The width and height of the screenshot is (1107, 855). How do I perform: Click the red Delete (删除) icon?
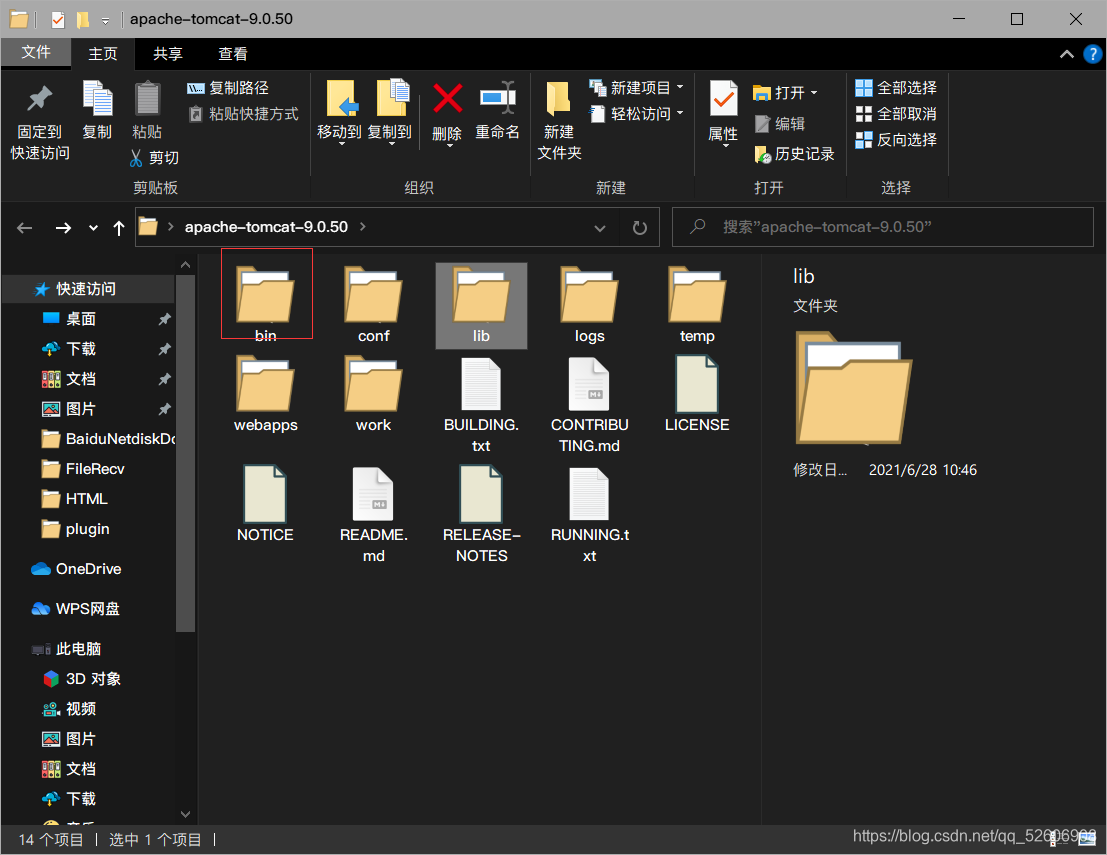coord(448,98)
